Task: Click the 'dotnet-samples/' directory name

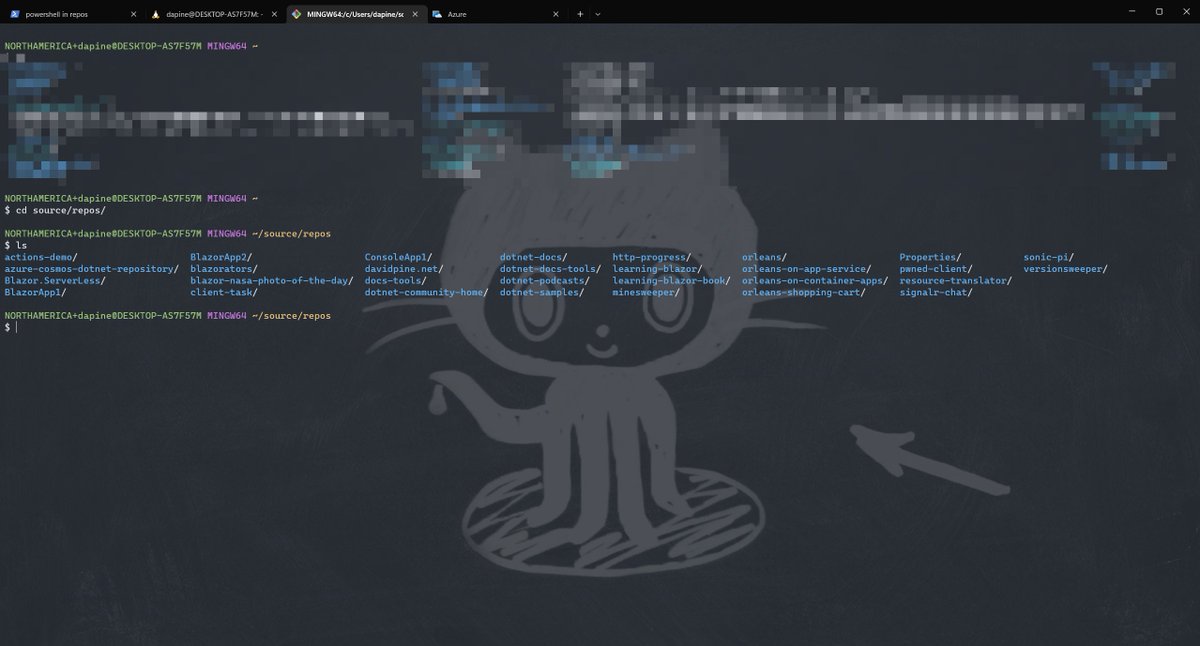Action: pos(543,293)
